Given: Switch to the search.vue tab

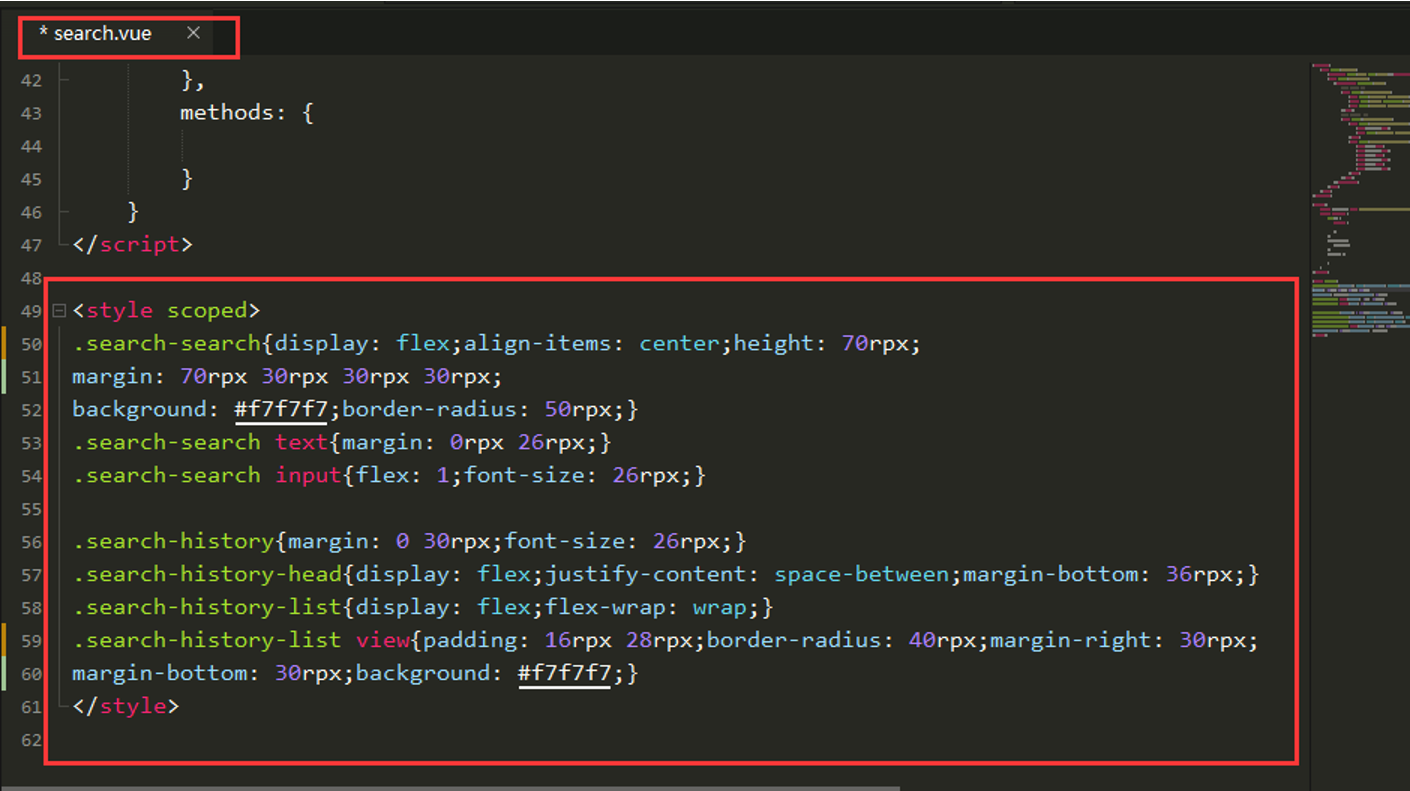Looking at the screenshot, I should (x=102, y=33).
